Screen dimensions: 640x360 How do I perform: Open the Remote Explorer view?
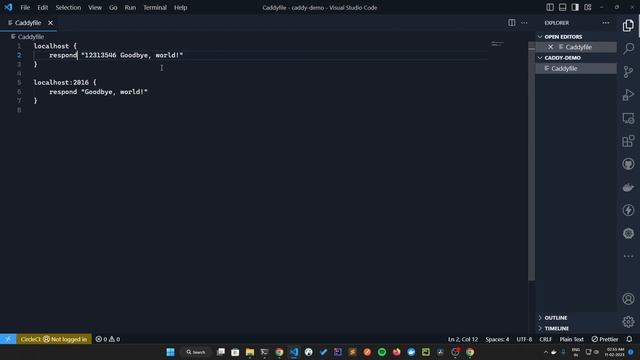[628, 118]
